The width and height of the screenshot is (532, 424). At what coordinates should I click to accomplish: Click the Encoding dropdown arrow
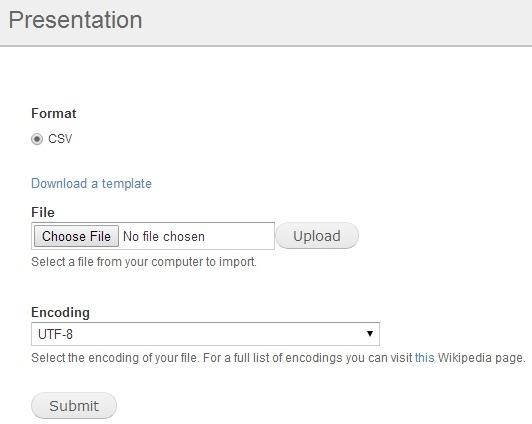point(370,334)
